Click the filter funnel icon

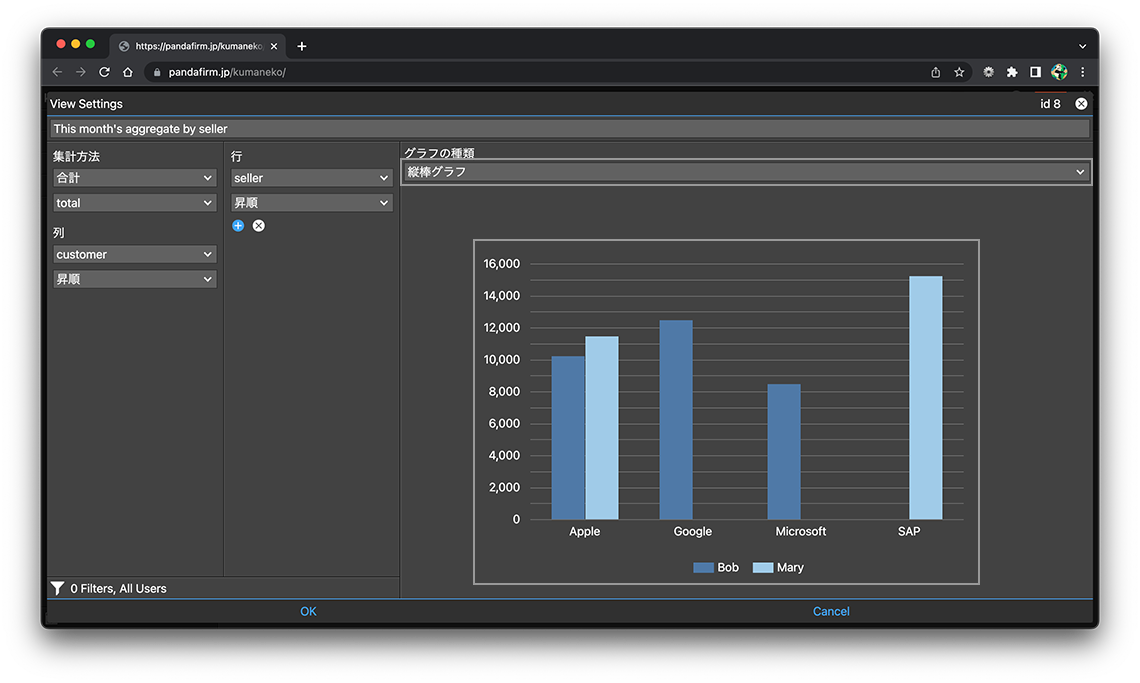pos(58,589)
